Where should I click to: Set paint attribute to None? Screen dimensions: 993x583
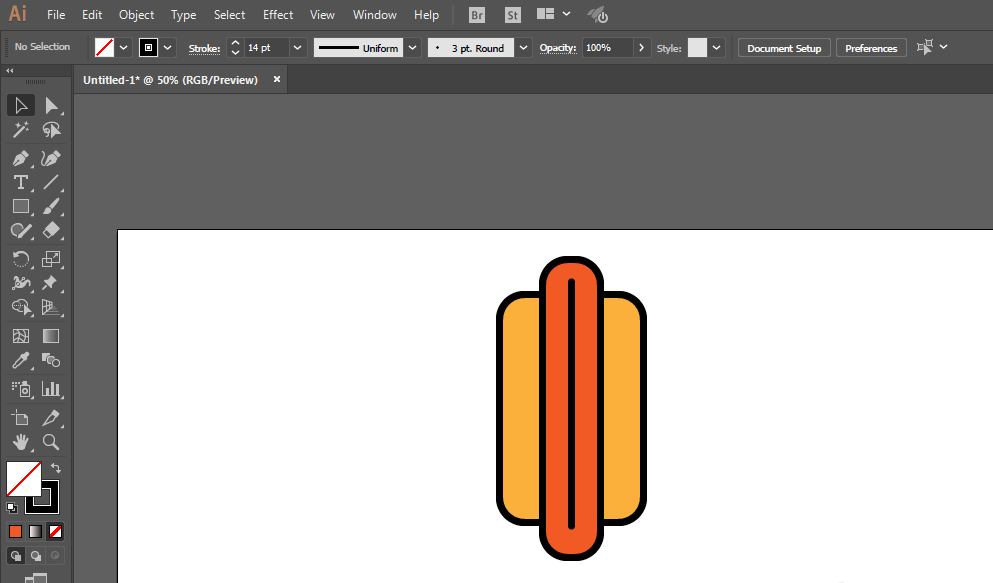click(56, 531)
